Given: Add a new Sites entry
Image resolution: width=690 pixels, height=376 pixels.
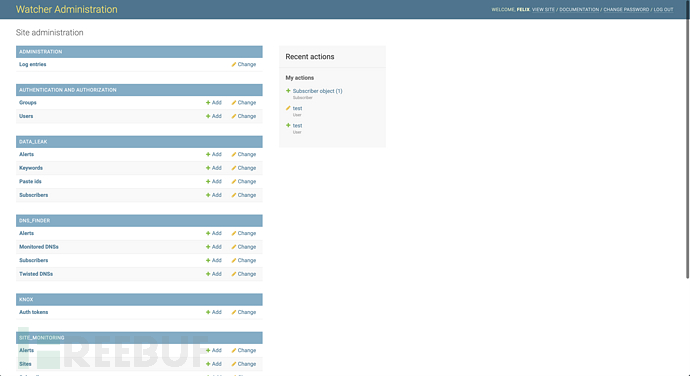Looking at the screenshot, I should click(x=214, y=364).
